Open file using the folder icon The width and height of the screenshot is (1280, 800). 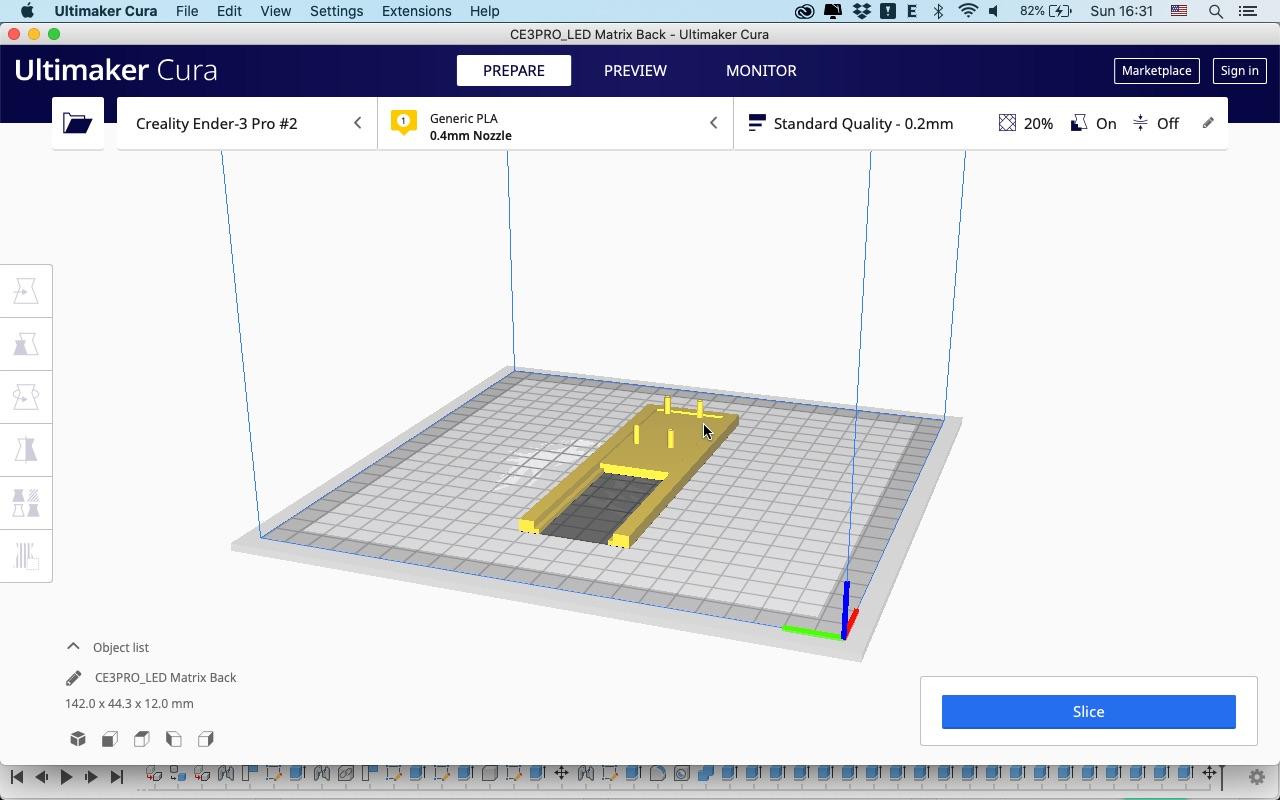tap(78, 123)
